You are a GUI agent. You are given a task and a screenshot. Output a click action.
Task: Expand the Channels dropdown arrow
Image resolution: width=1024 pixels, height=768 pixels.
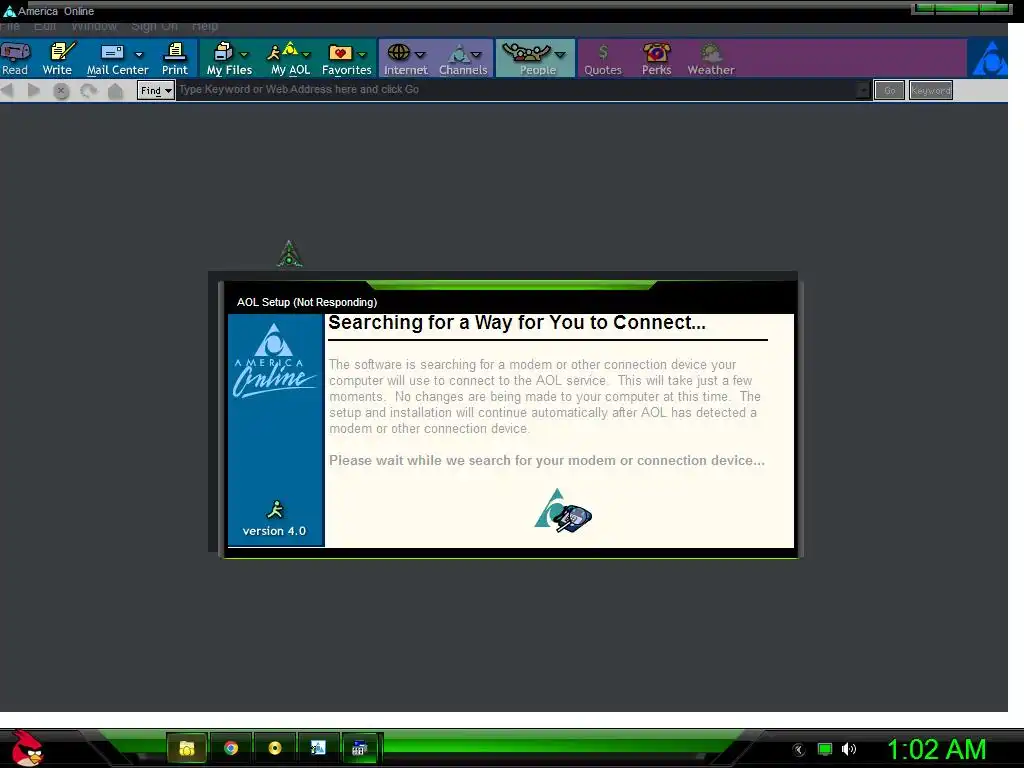pyautogui.click(x=476, y=55)
